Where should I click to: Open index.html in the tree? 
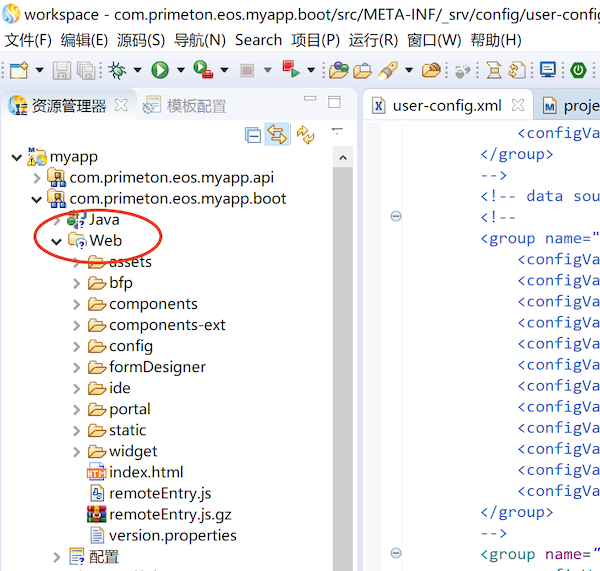click(x=145, y=472)
